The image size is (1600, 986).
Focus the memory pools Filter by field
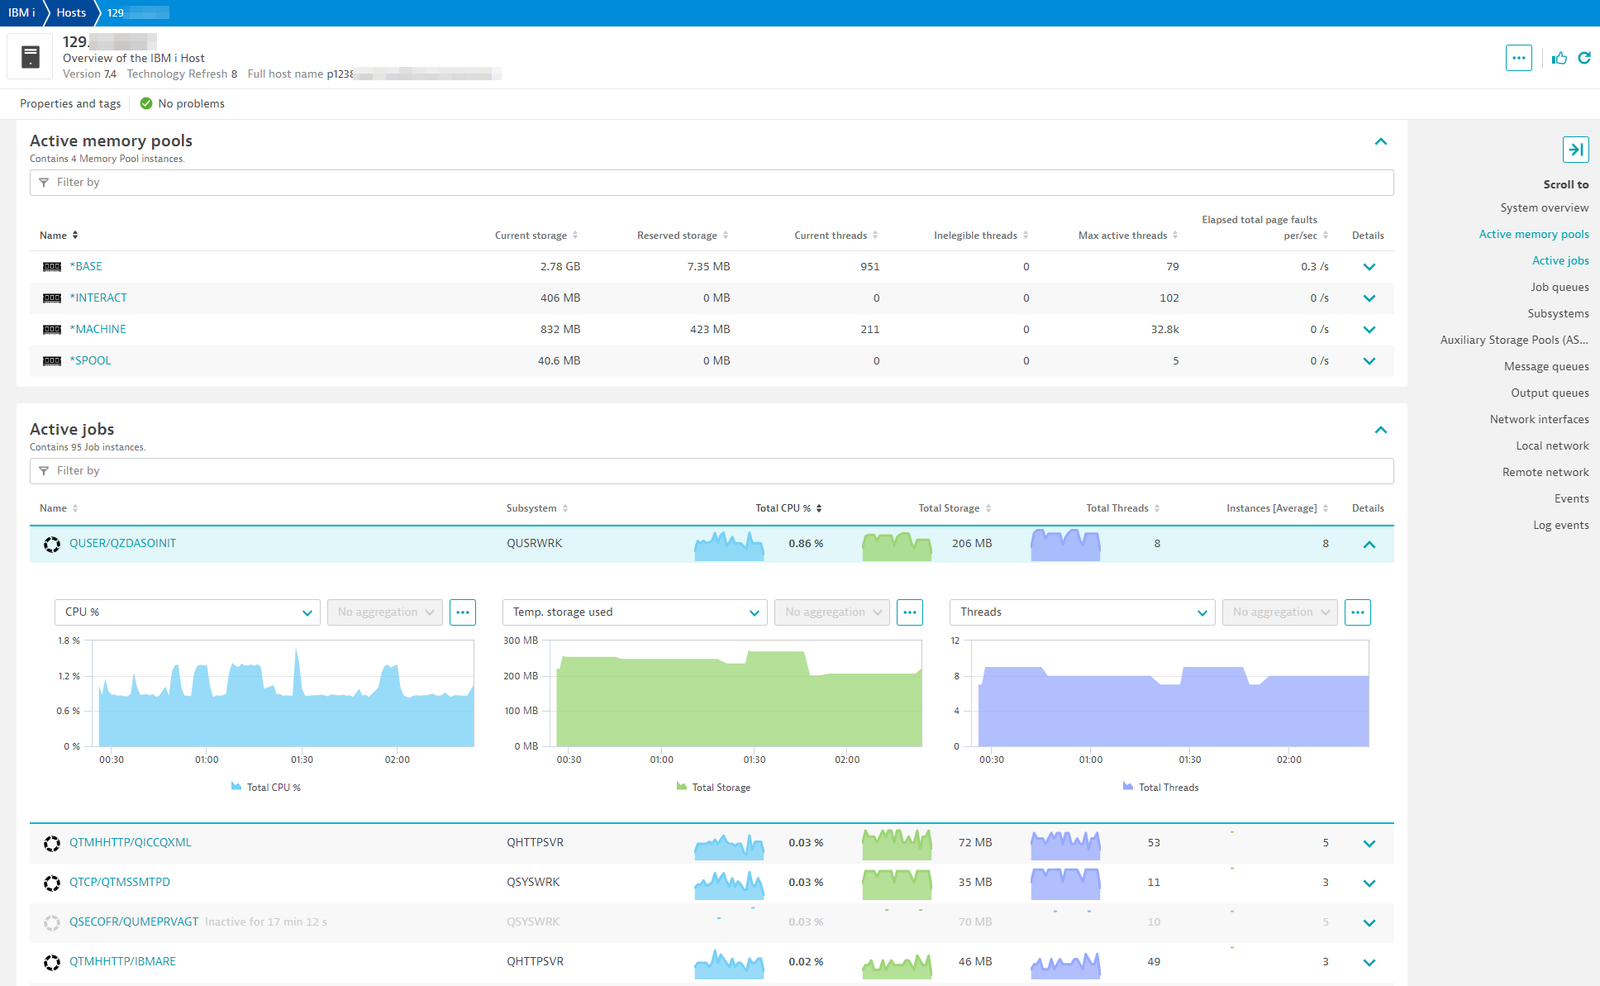(711, 182)
